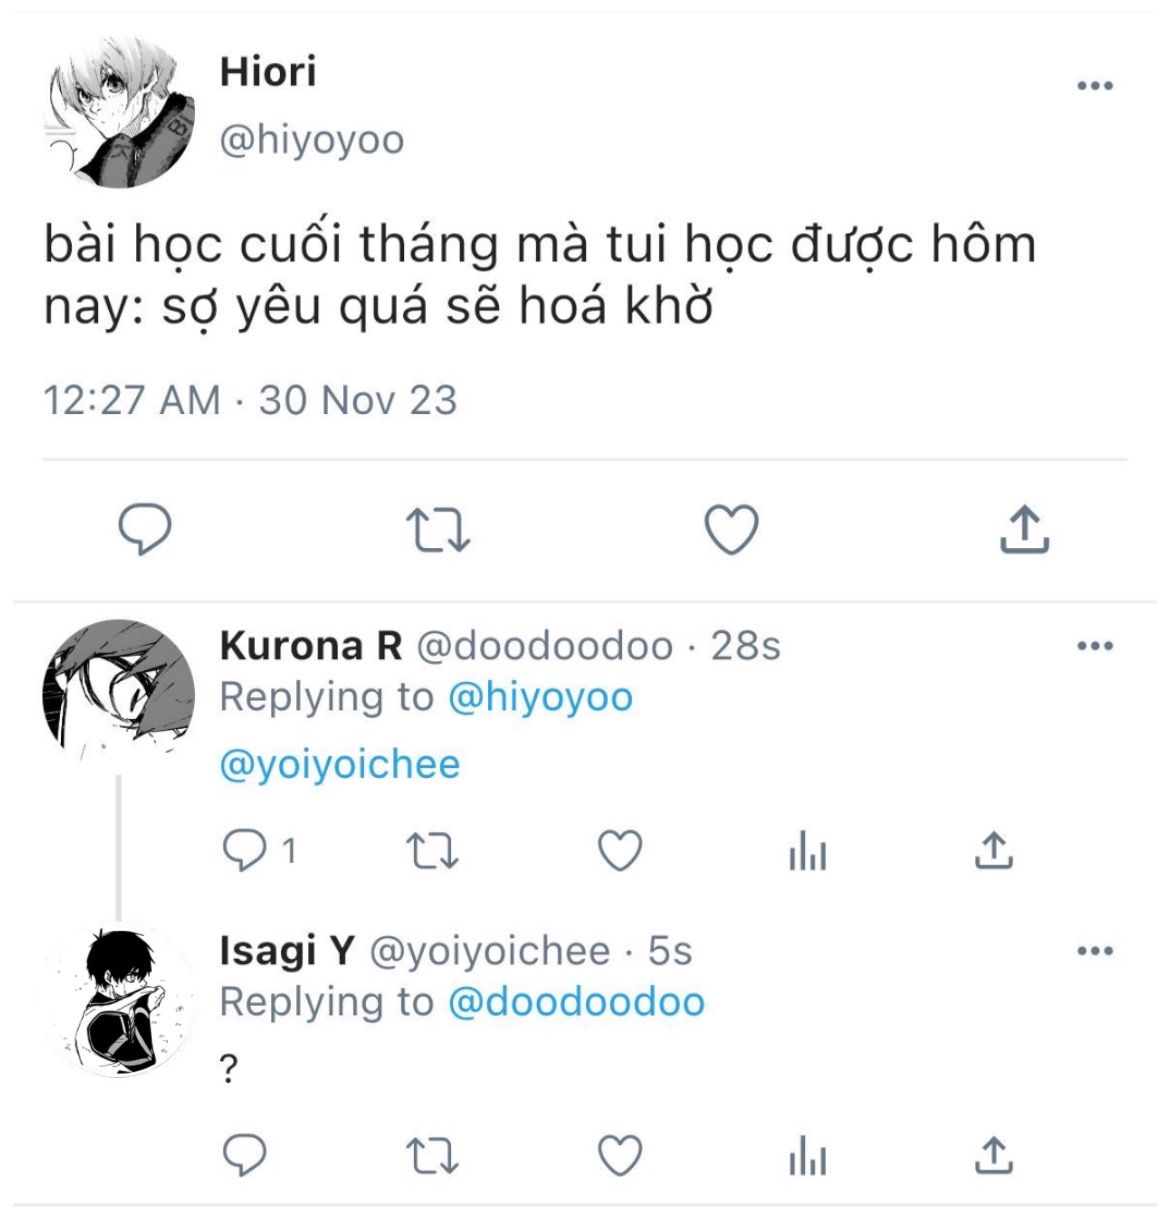Viewport: 1170px width, 1229px height.
Task: Open the @doodoodoo replying-to link
Action: tap(576, 1002)
